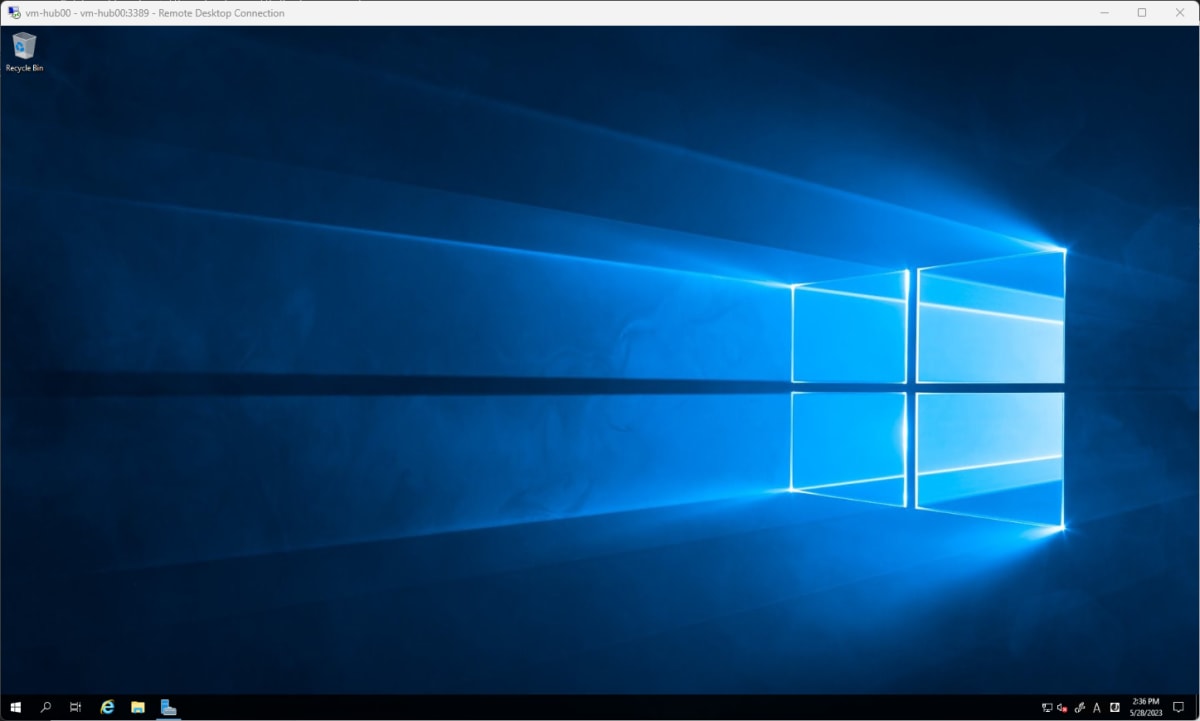Screen dimensions: 1200x721
Task: Open File Explorer from the taskbar
Action: (x=136, y=707)
